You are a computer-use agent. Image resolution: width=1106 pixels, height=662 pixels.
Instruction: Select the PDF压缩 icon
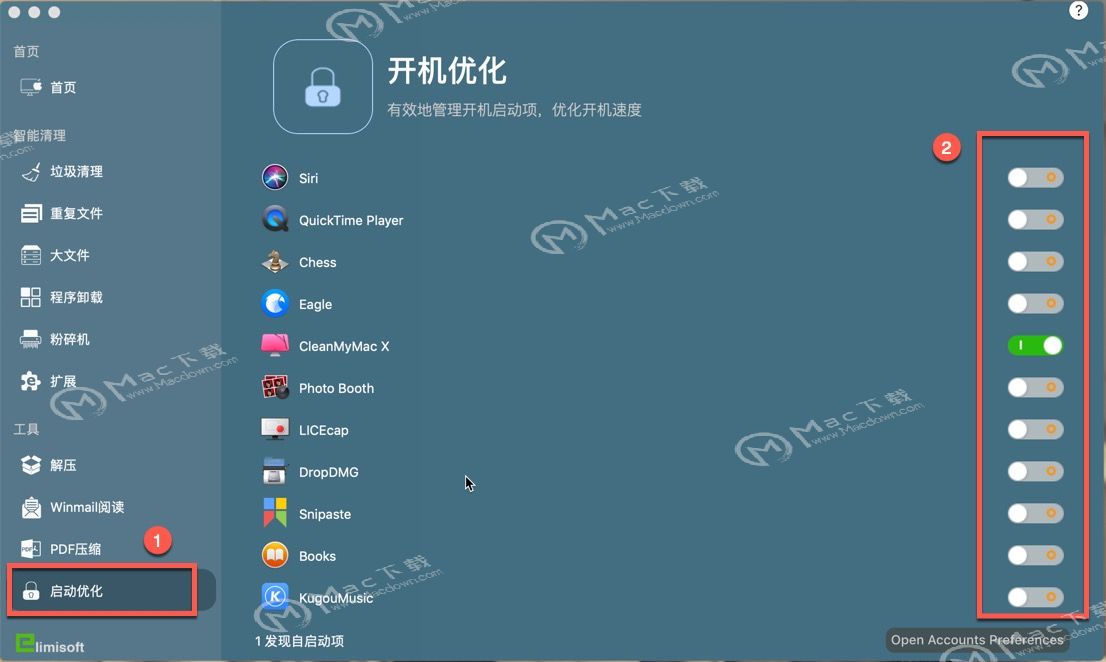[x=31, y=549]
